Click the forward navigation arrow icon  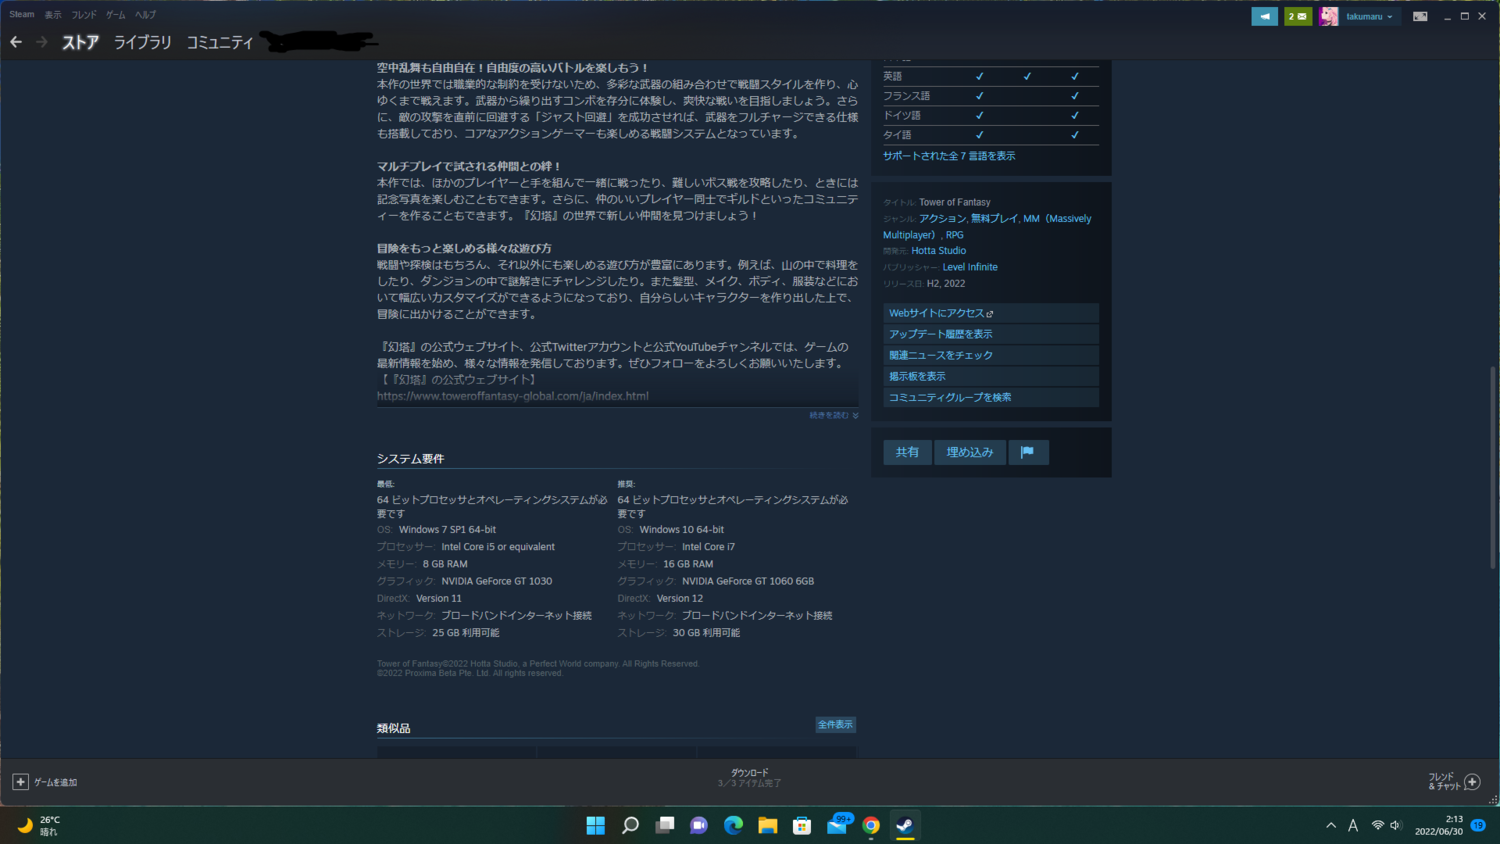pyautogui.click(x=42, y=42)
